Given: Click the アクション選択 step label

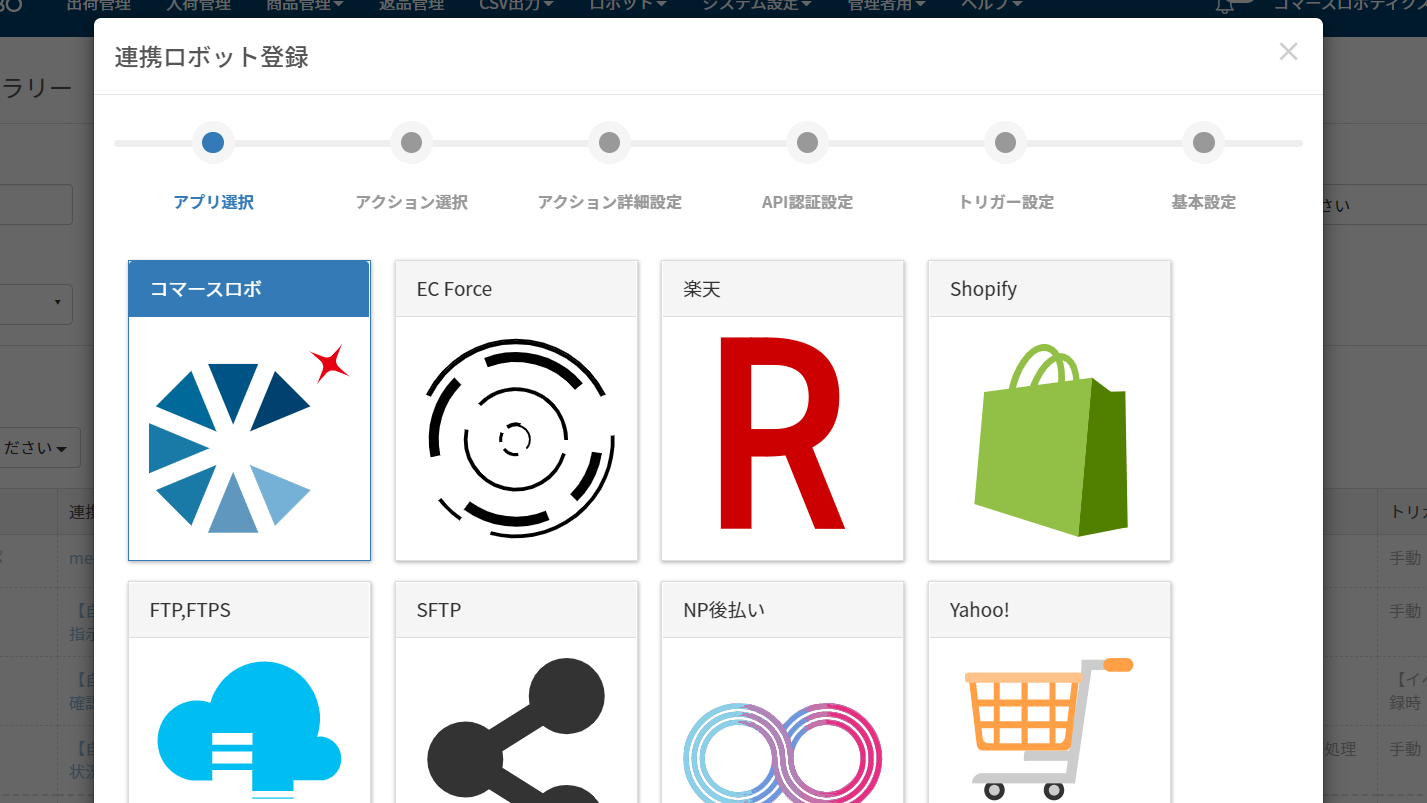Looking at the screenshot, I should click(411, 202).
